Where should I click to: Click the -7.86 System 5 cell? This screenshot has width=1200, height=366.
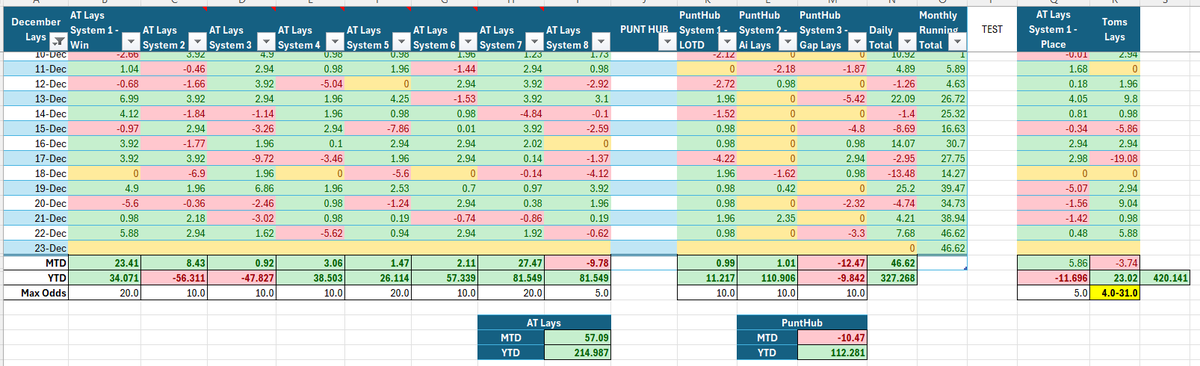[377, 129]
